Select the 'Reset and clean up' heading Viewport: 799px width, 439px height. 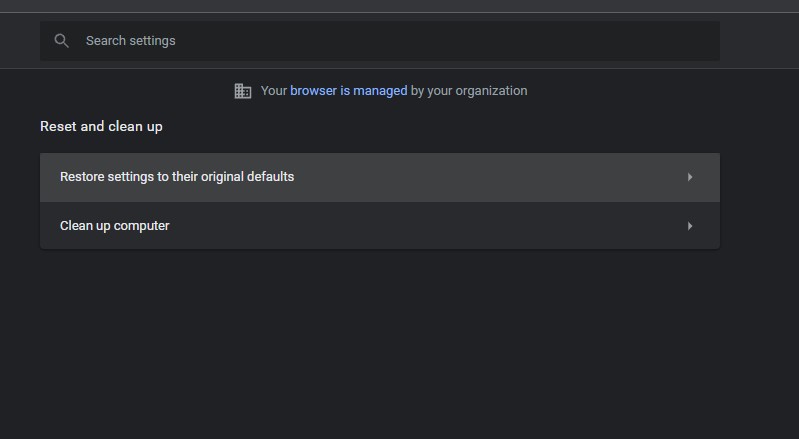click(101, 126)
